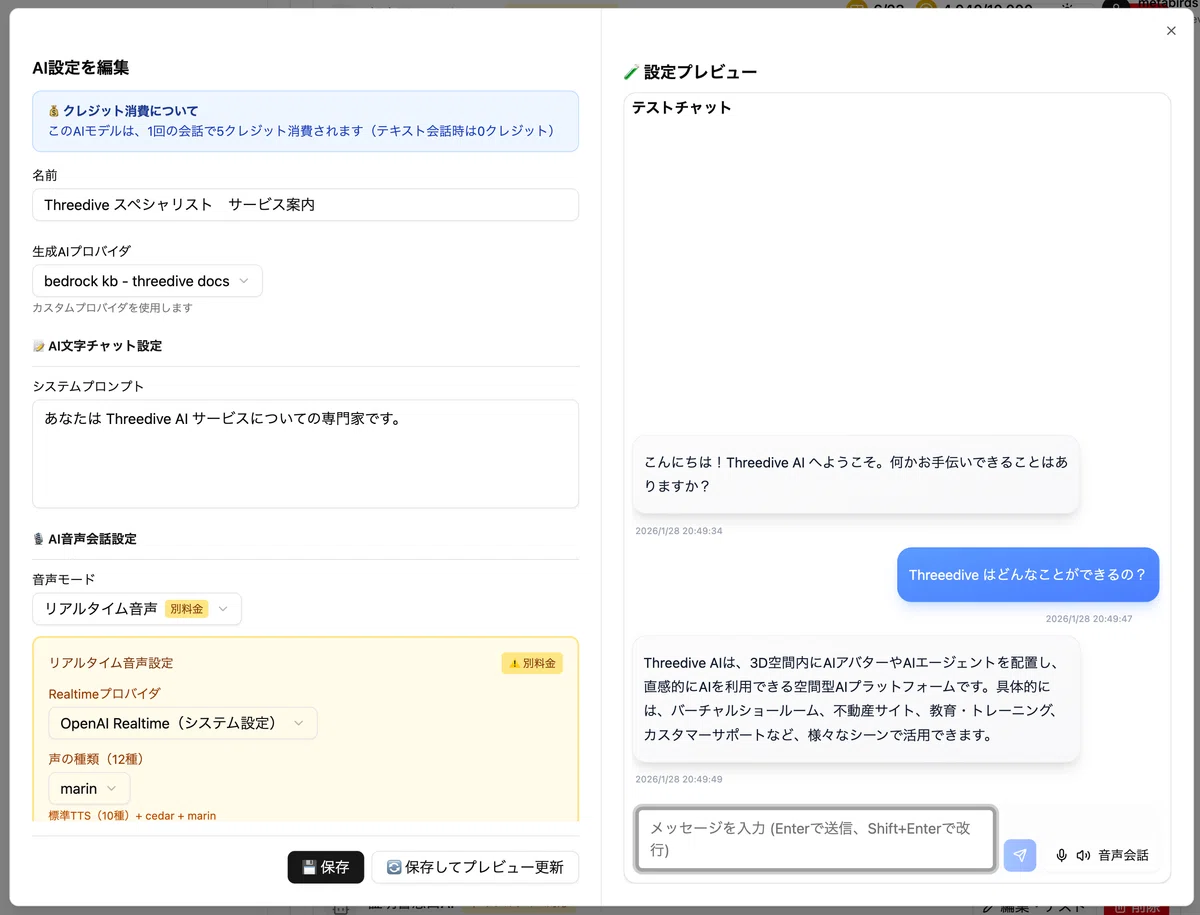
Task: Open the 音声モード dropdown
Action: [136, 608]
